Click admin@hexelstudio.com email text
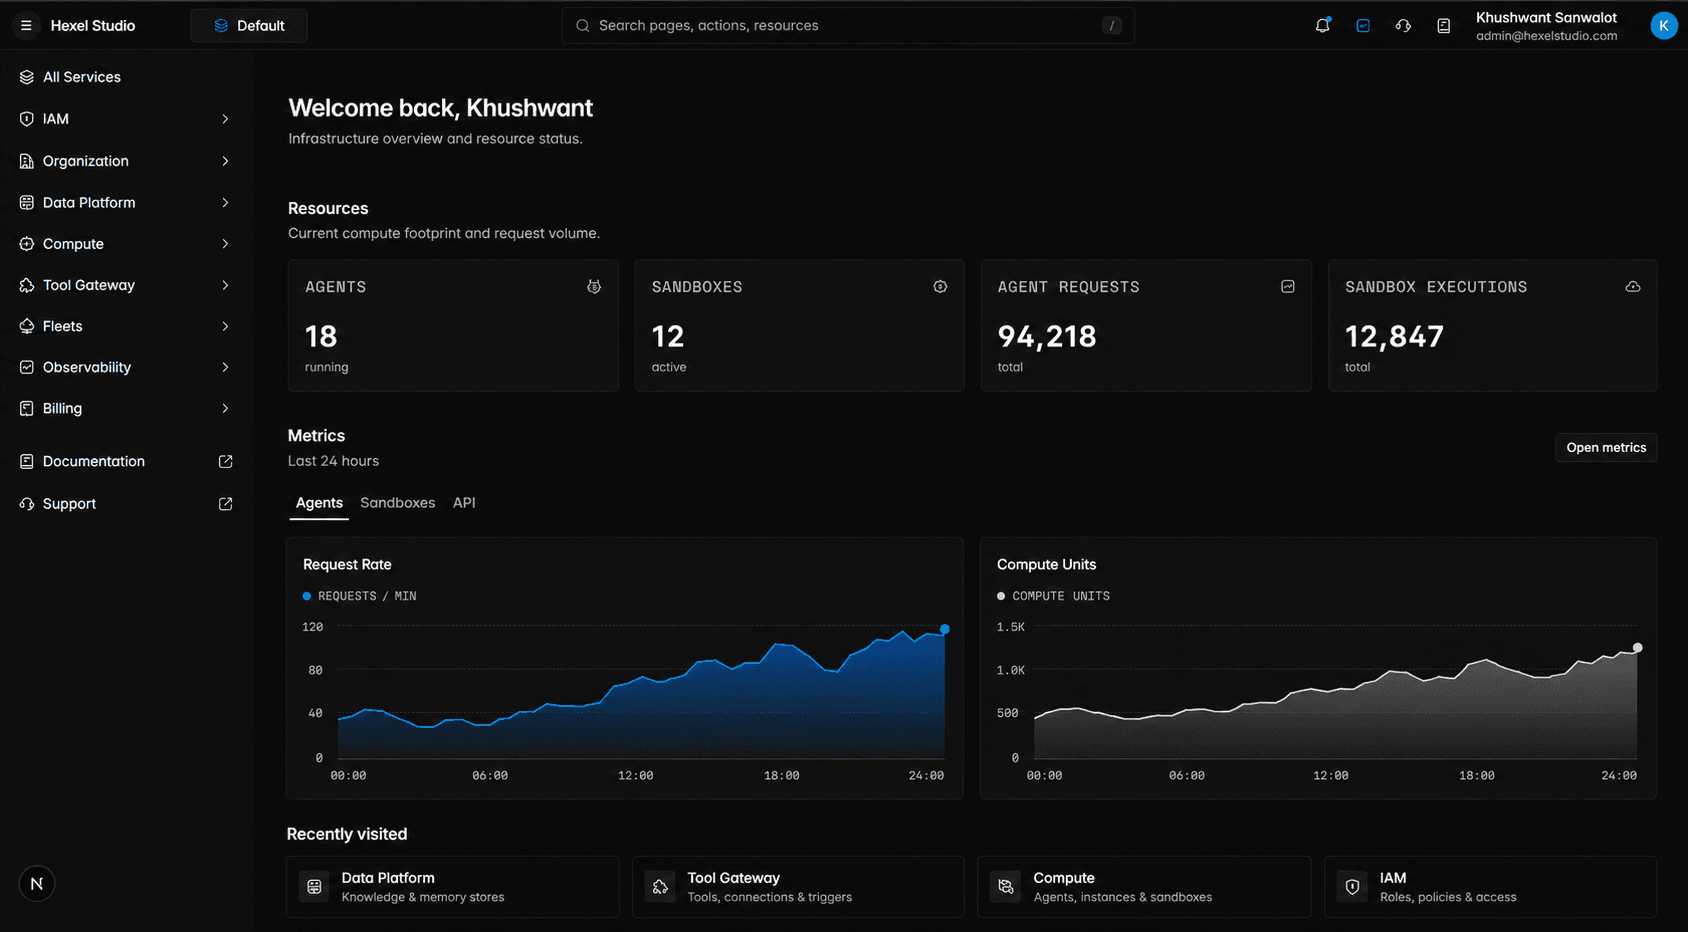The height and width of the screenshot is (932, 1688). point(1546,36)
